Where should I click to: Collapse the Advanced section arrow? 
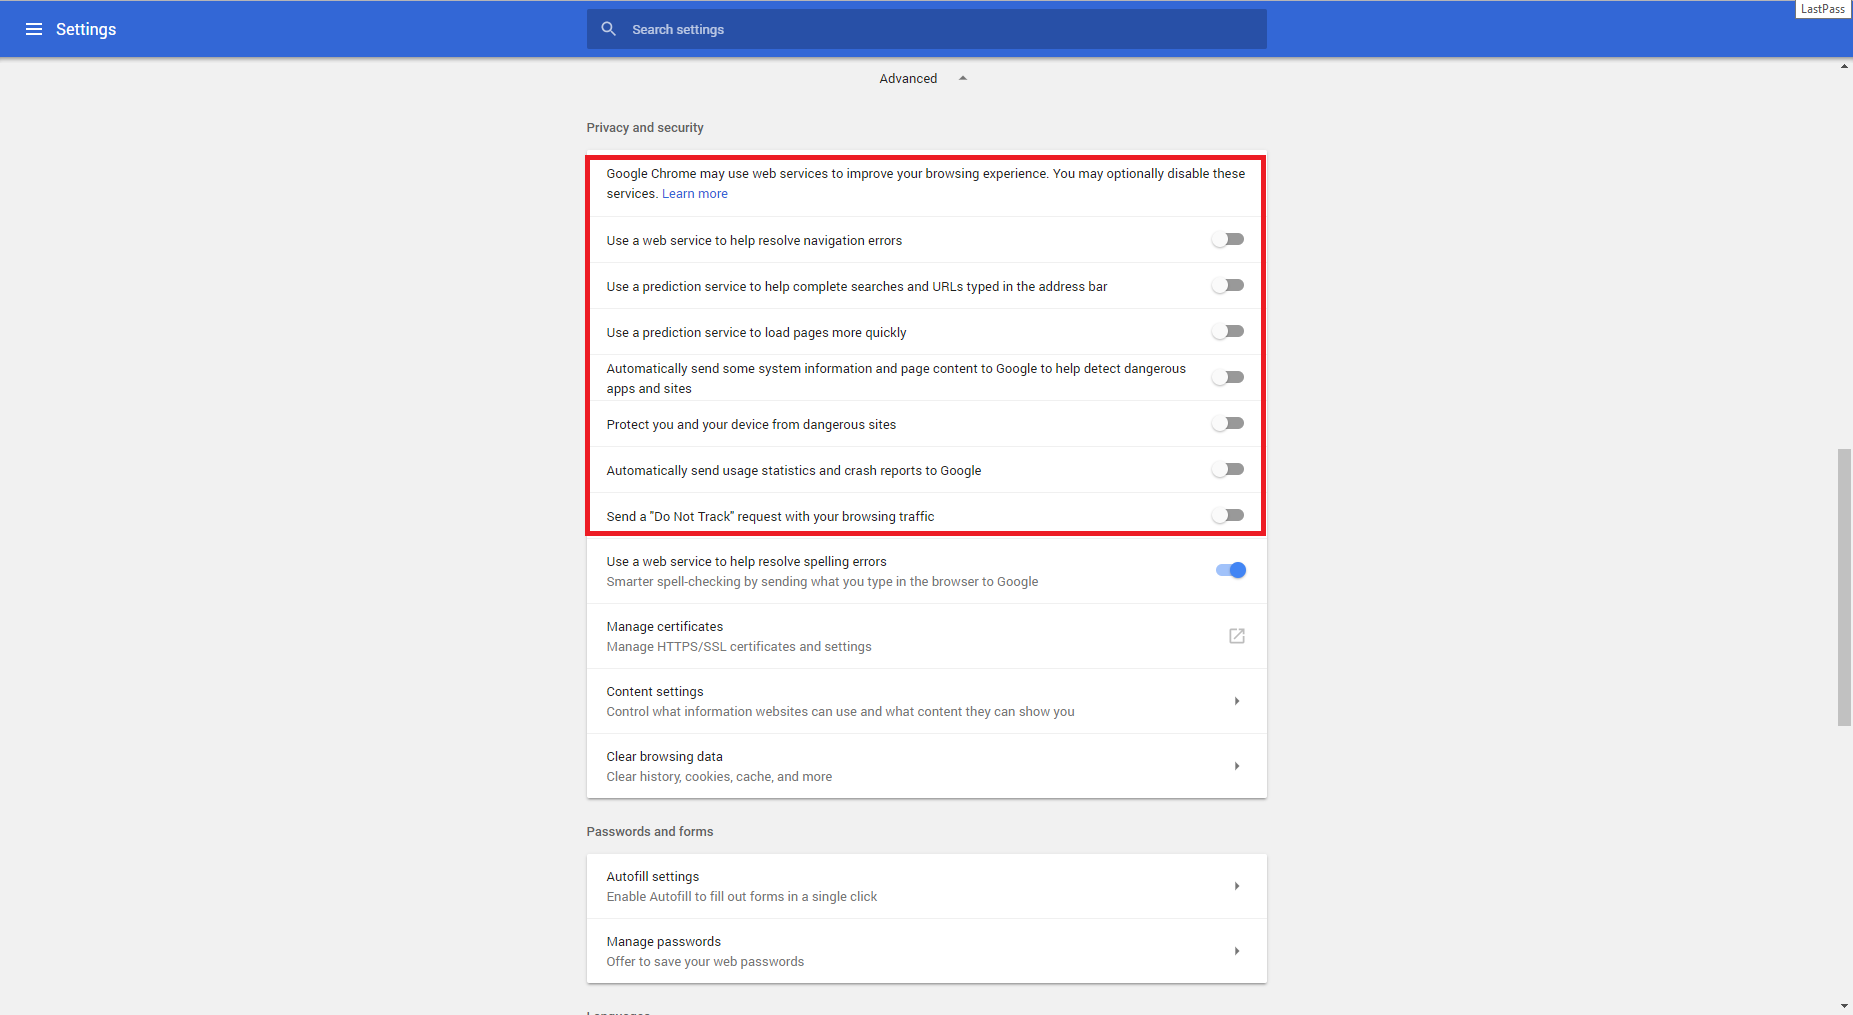[963, 78]
